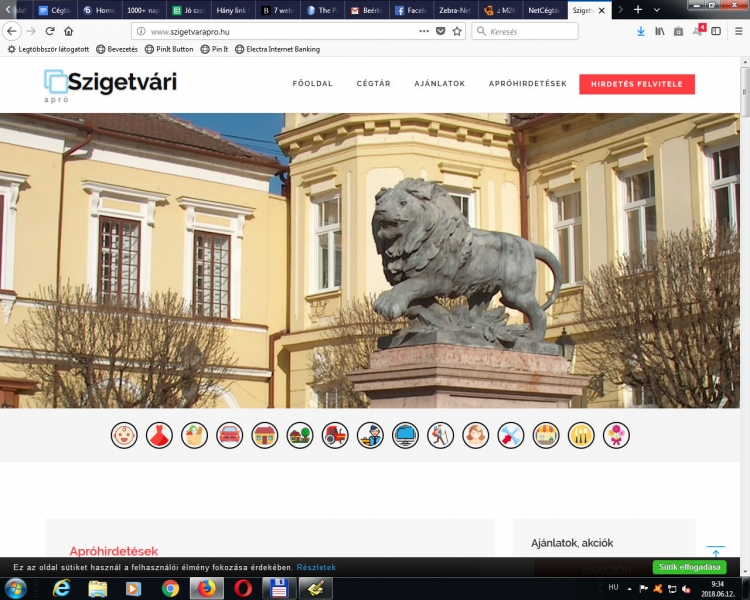Open the list all tabs dropdown arrow
The height and width of the screenshot is (600, 750).
[657, 10]
